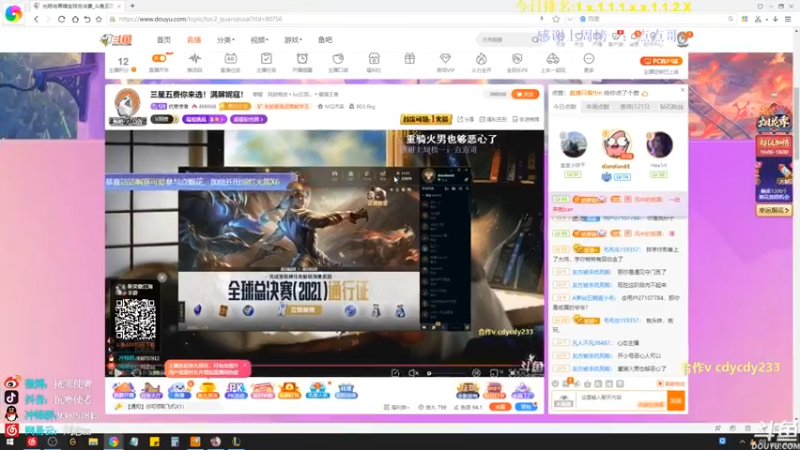Screen dimensions: 800x450
Task: Open the yellow trophy activity icon
Action: tap(207, 391)
